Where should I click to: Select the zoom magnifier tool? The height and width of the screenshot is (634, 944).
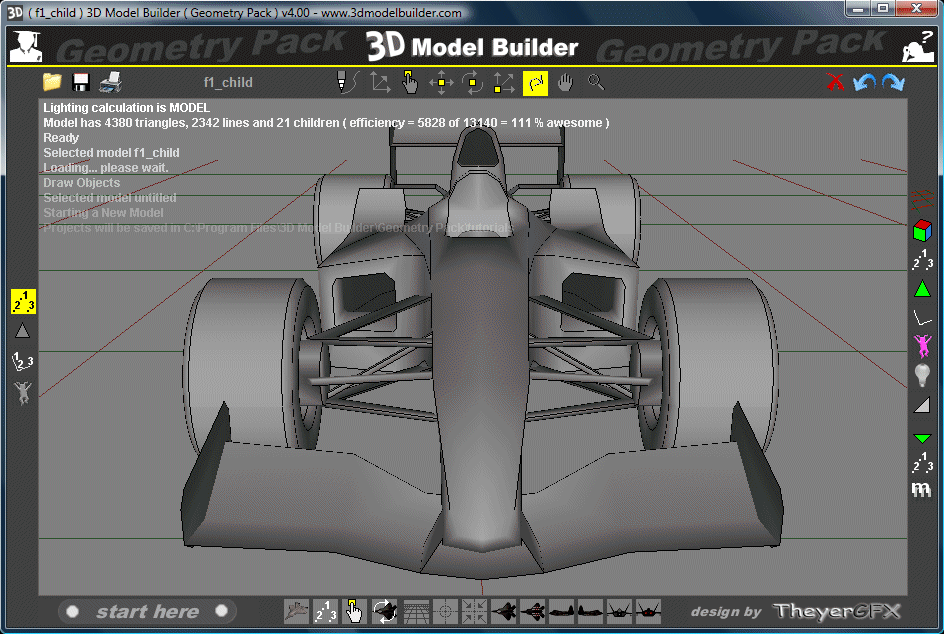click(x=596, y=83)
